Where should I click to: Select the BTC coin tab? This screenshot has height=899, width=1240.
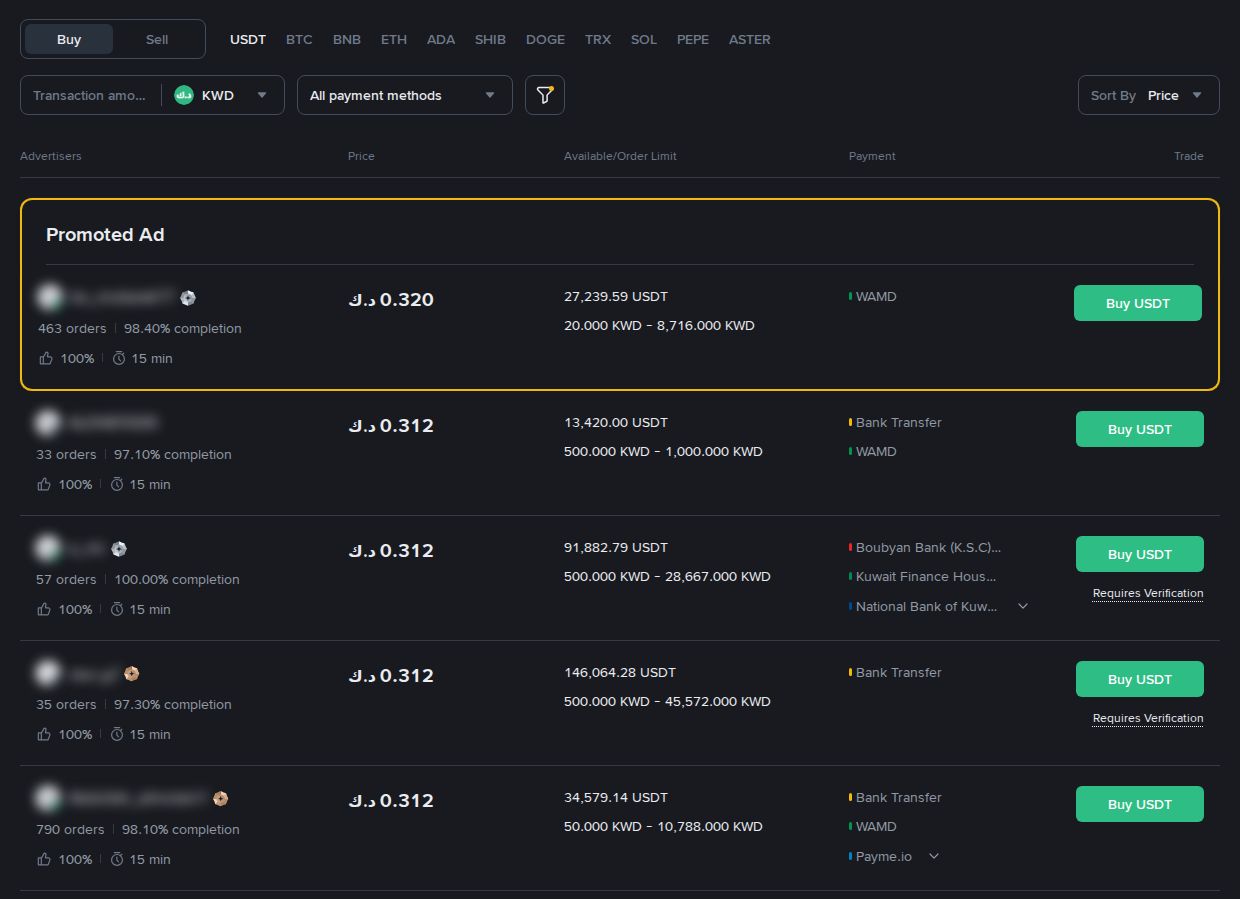[x=299, y=39]
